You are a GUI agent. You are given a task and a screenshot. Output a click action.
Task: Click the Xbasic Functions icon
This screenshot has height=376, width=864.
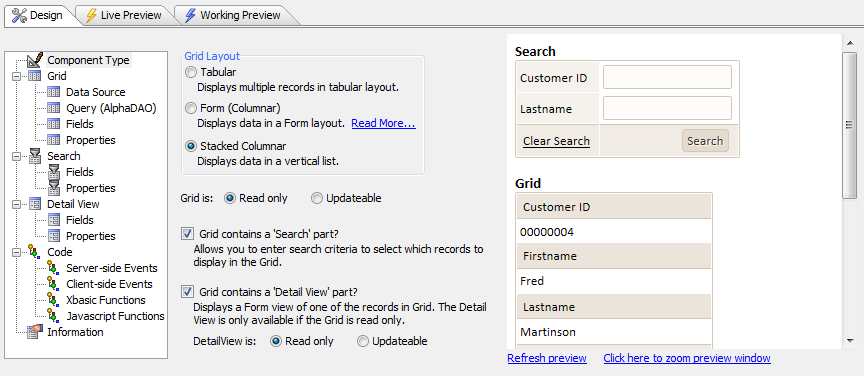click(53, 300)
